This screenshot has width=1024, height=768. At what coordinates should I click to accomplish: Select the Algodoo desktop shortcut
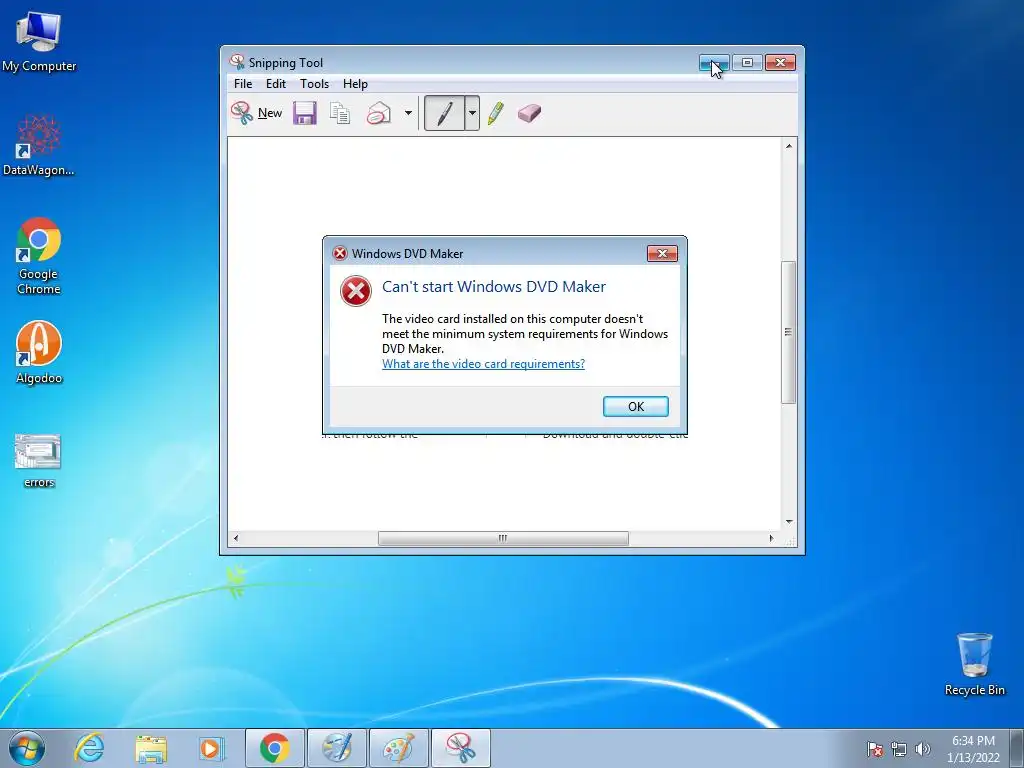pos(39,353)
